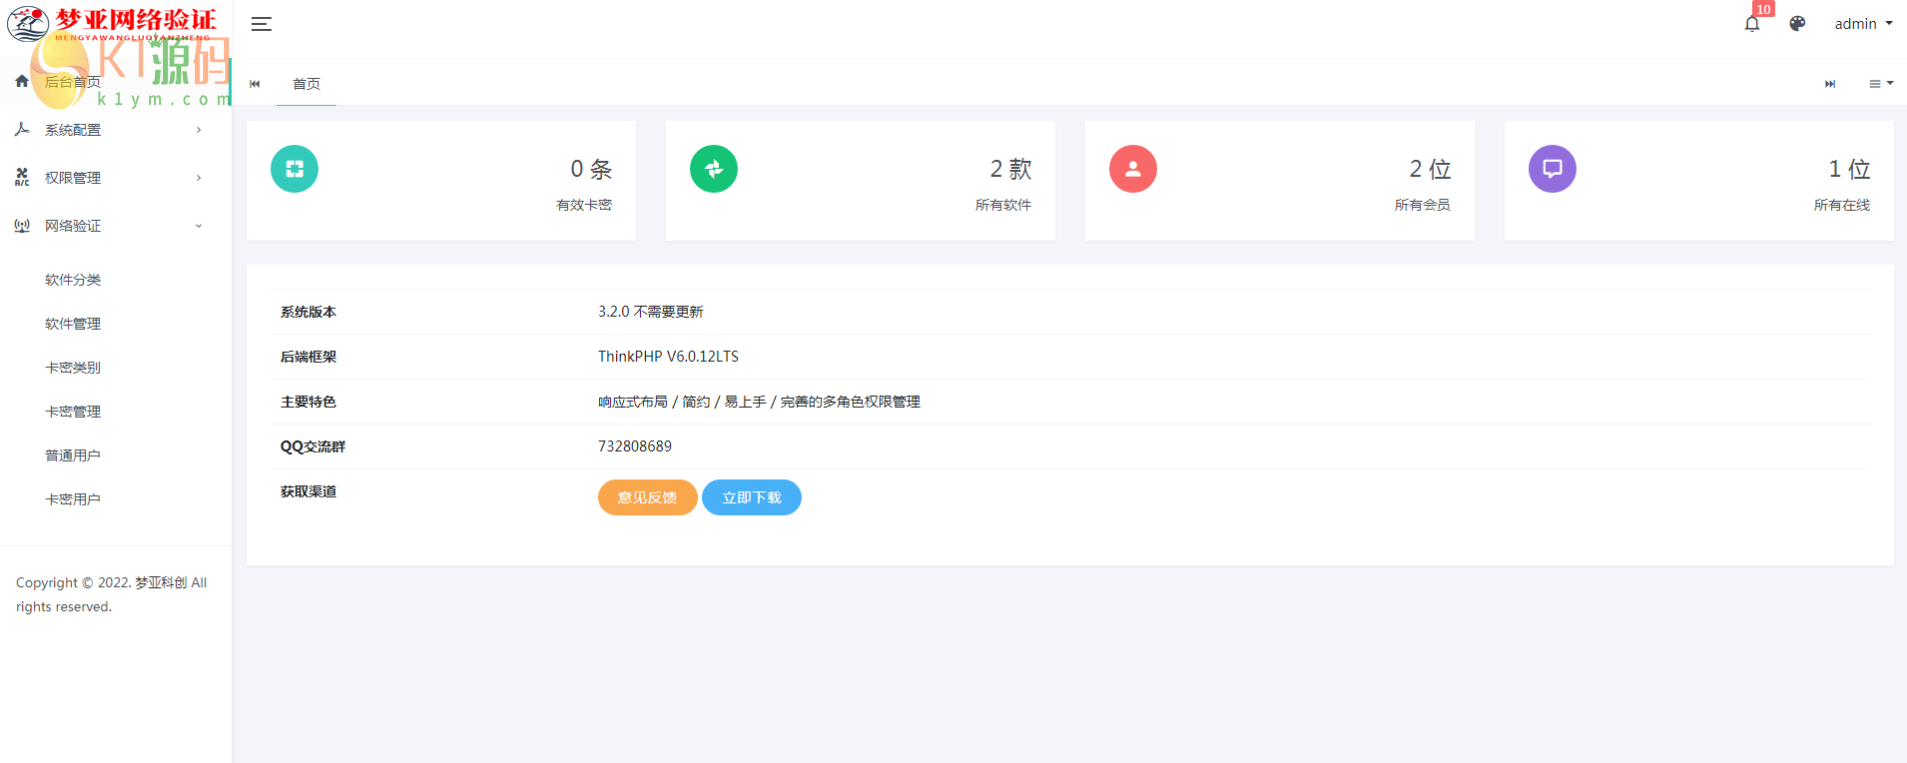
Task: Expand the 权限管理 menu
Action: pyautogui.click(x=116, y=178)
